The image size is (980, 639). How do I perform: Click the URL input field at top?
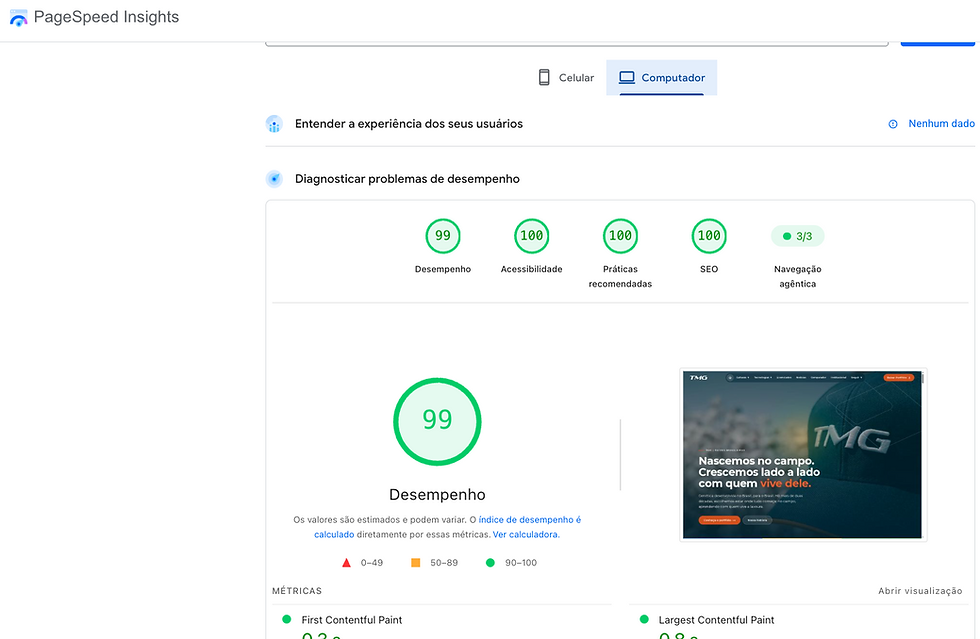pyautogui.click(x=577, y=44)
